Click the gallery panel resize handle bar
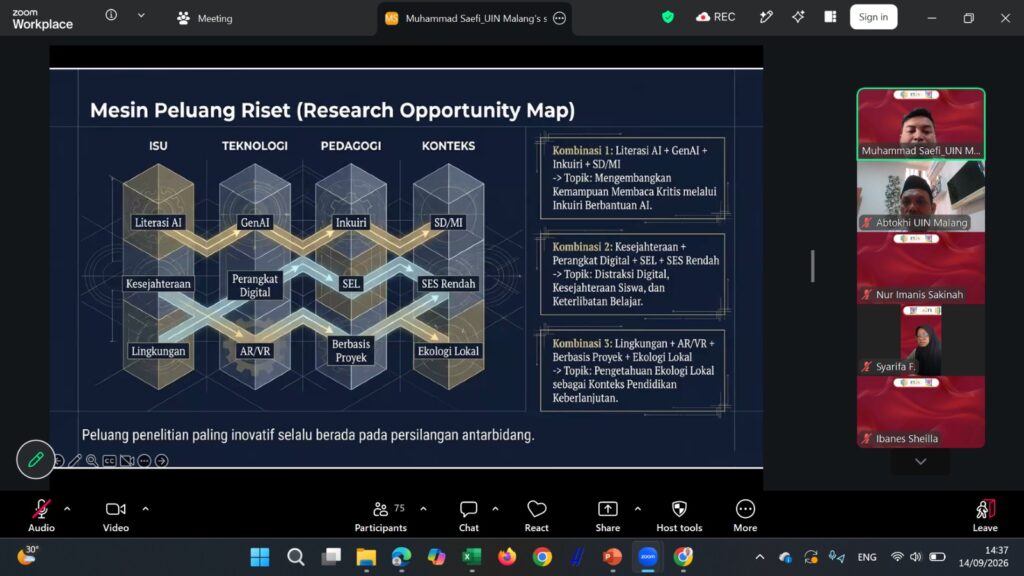The height and width of the screenshot is (576, 1024). [x=812, y=266]
